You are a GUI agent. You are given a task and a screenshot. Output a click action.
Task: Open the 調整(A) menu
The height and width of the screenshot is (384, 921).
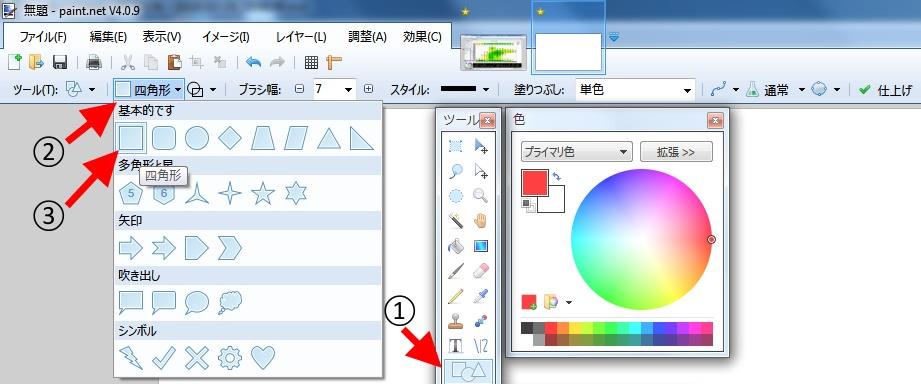coord(367,36)
